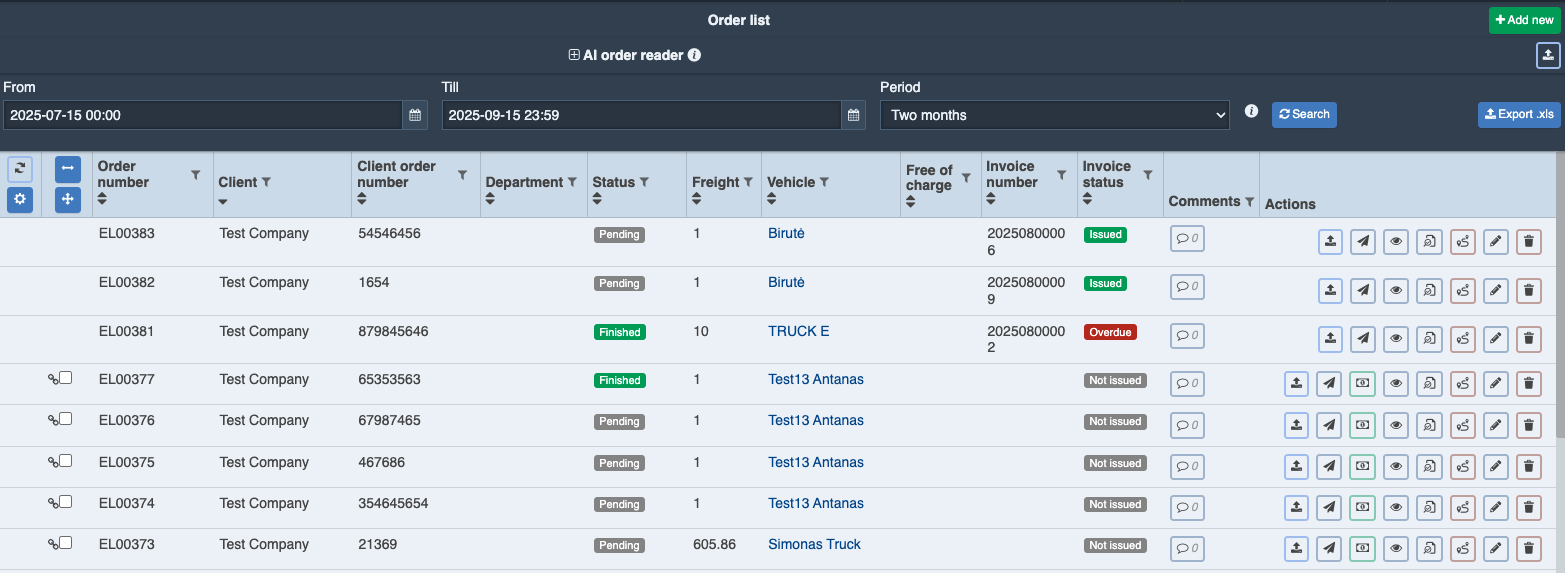Sort the table by Freight column
This screenshot has width=1565, height=573.
pyautogui.click(x=698, y=199)
